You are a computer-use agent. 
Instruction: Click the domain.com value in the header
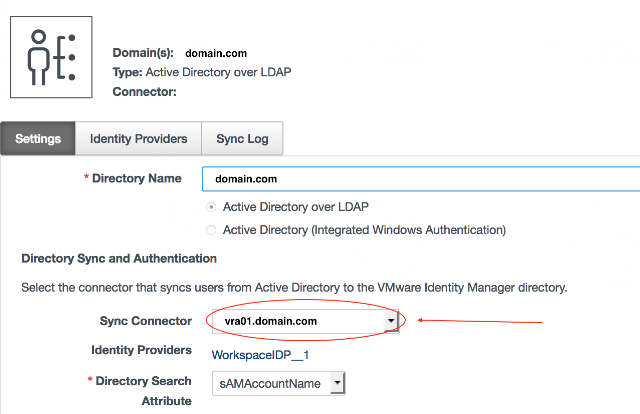click(216, 53)
